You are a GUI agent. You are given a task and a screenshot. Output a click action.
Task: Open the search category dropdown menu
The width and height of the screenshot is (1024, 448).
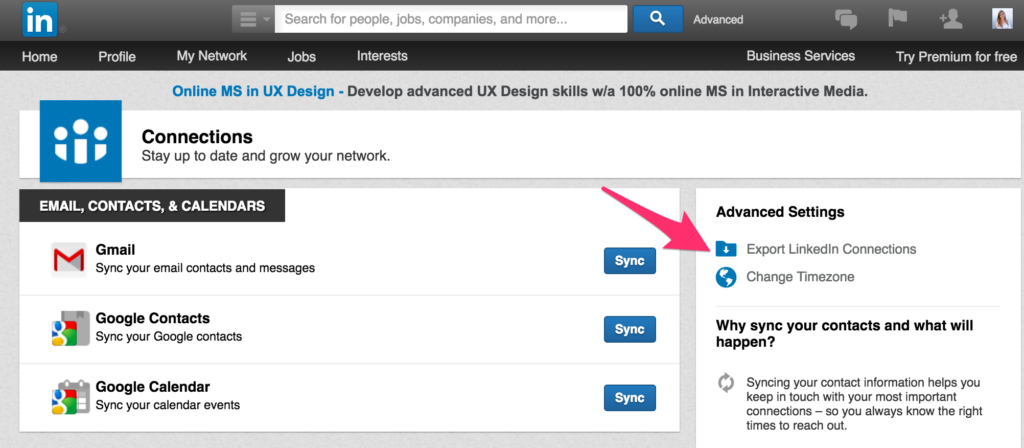pos(253,19)
